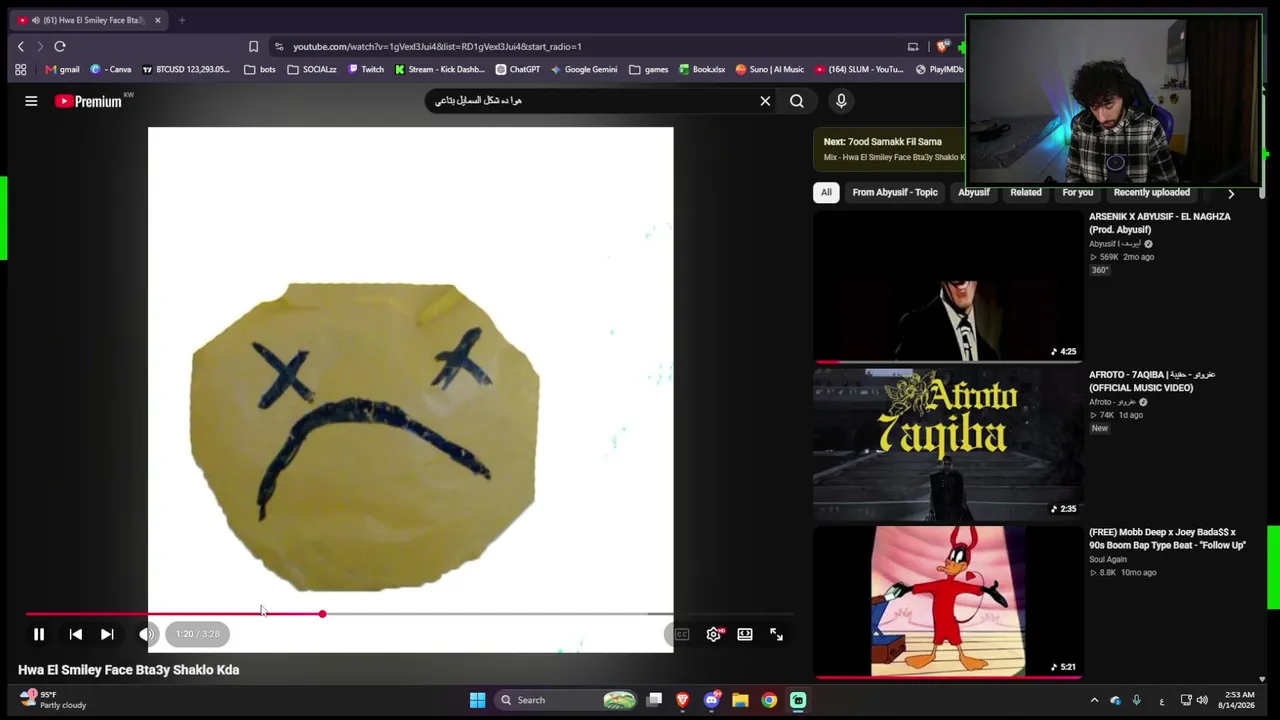
Task: Open the Twitch bookmark
Action: click(x=365, y=69)
